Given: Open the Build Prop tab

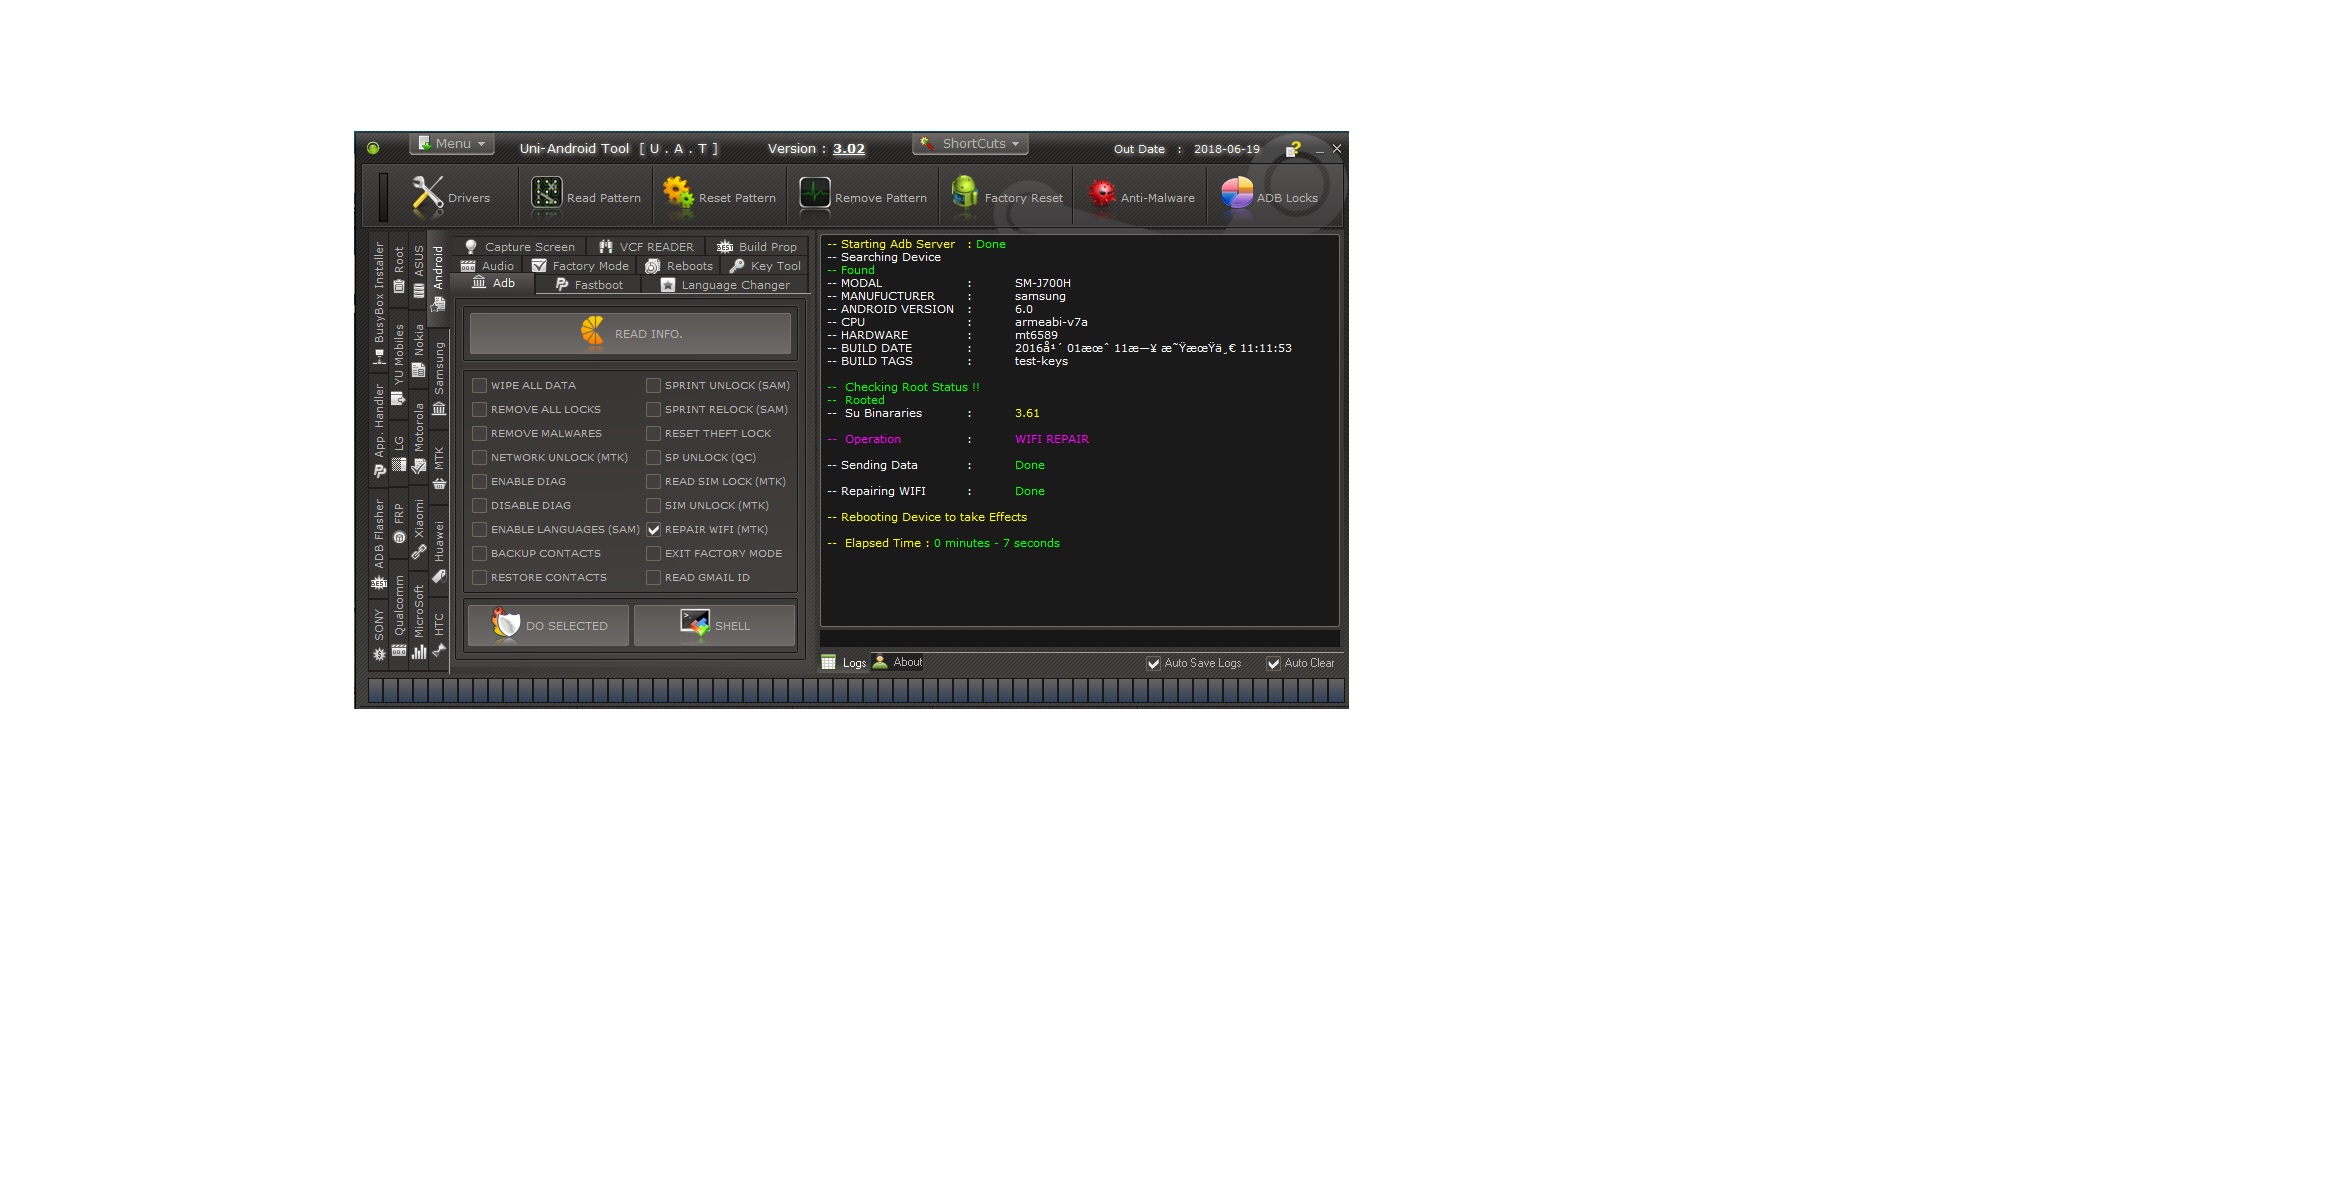Looking at the screenshot, I should pyautogui.click(x=757, y=247).
